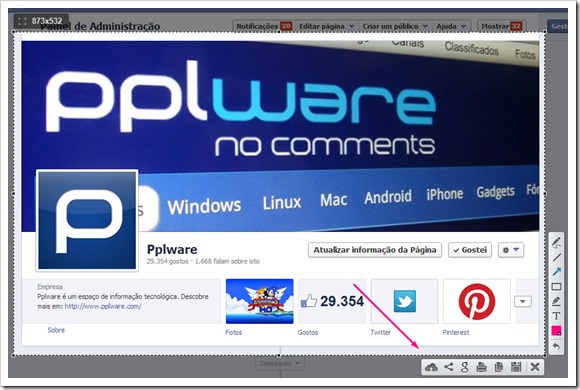Share the screenshot on social networks
Viewport: 580px width, 390px height.
449,367
